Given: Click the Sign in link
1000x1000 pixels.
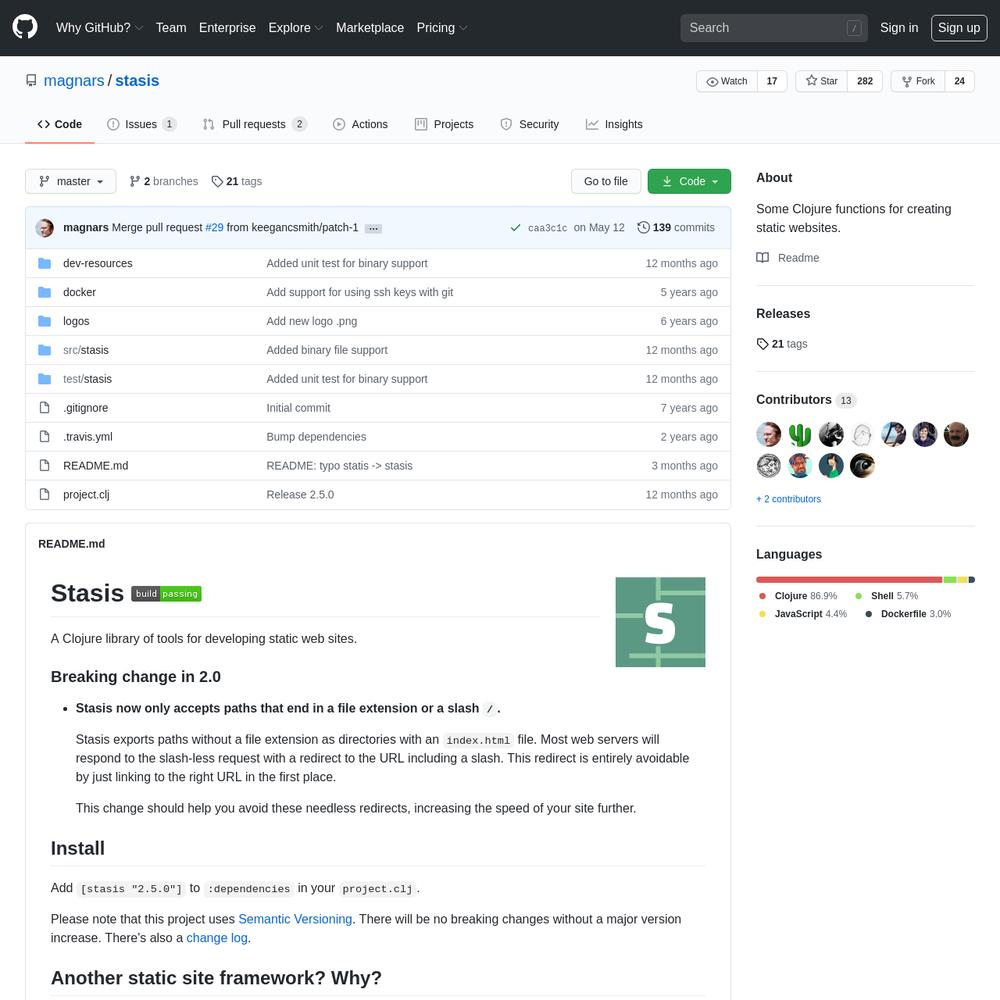Looking at the screenshot, I should coord(899,27).
